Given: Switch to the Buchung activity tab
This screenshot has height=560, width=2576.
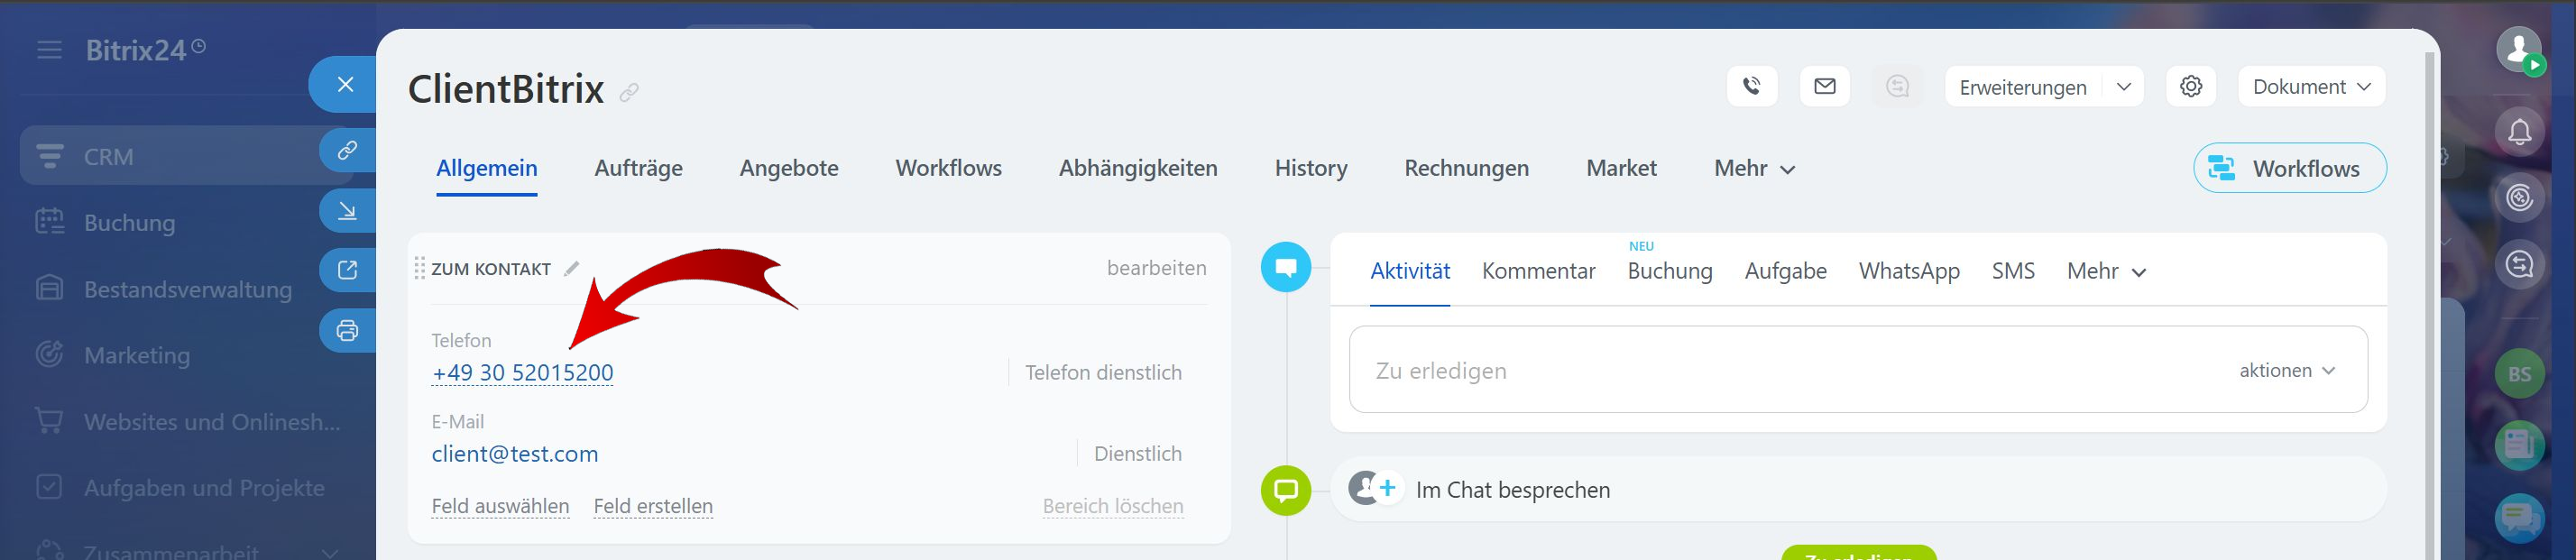Looking at the screenshot, I should [x=1669, y=271].
